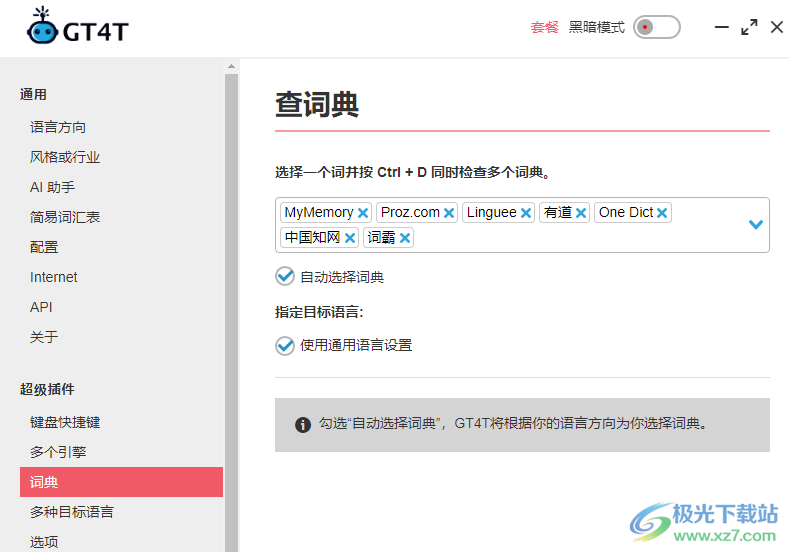This screenshot has height=552, width=789.
Task: Go to 语言方向 settings
Action: (58, 127)
